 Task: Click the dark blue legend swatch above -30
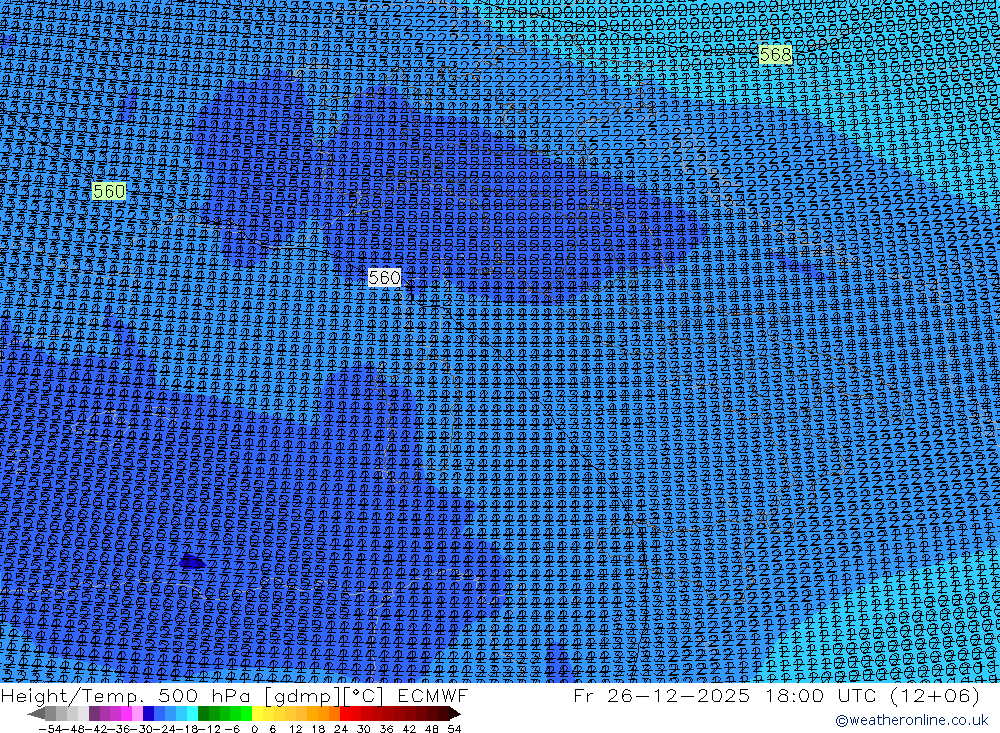tap(148, 713)
